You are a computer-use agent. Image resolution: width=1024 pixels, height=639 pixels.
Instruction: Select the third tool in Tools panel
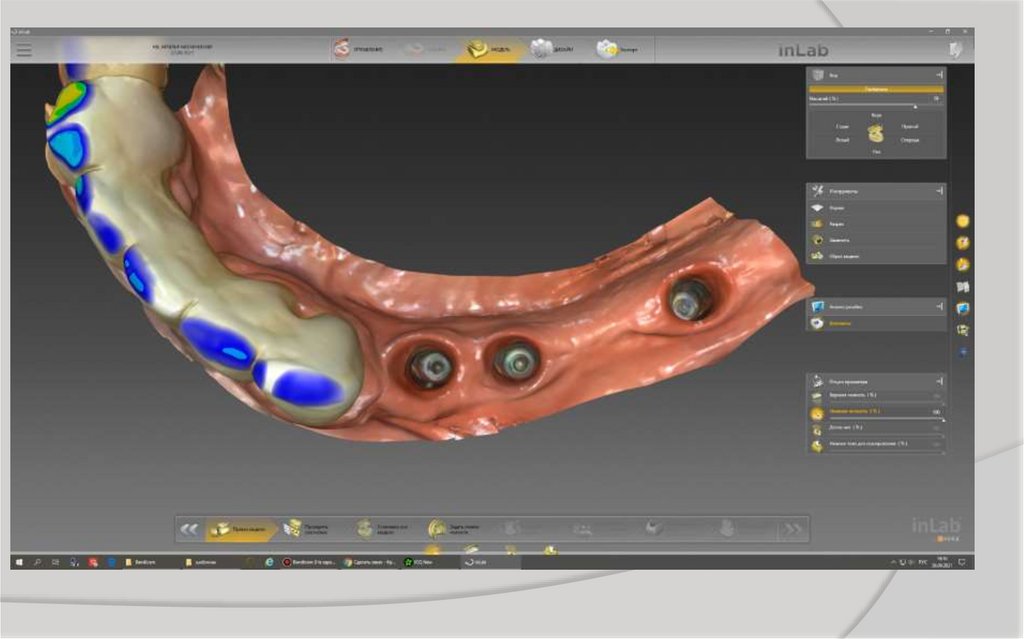pos(818,240)
